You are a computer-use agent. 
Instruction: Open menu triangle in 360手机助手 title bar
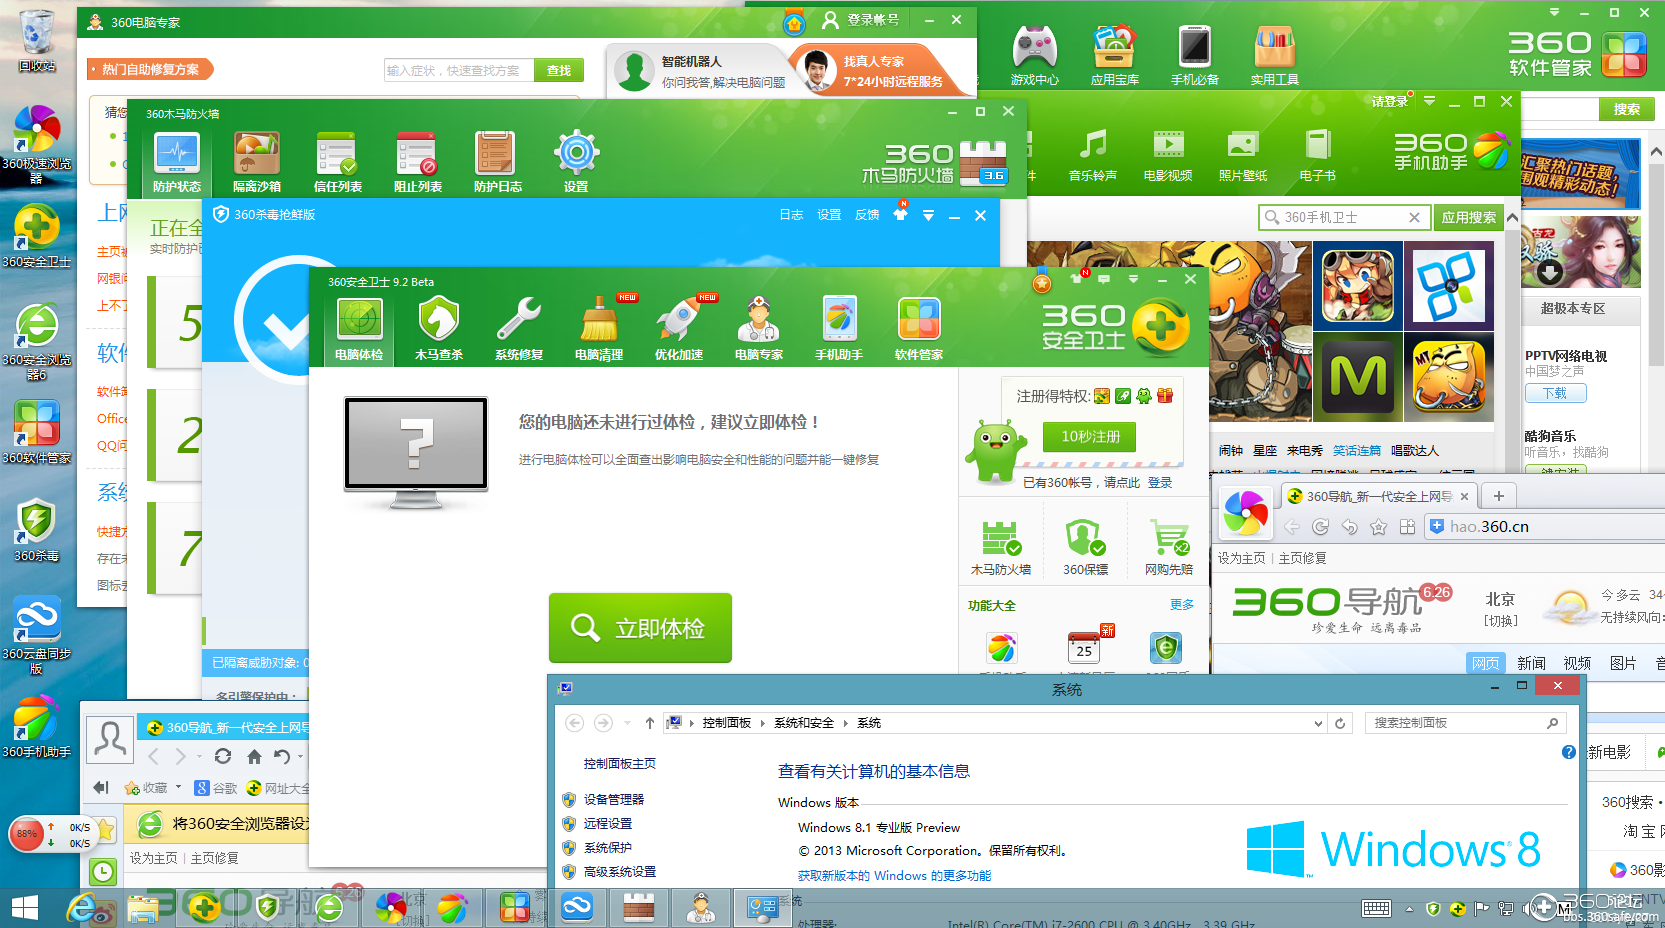tap(1429, 101)
